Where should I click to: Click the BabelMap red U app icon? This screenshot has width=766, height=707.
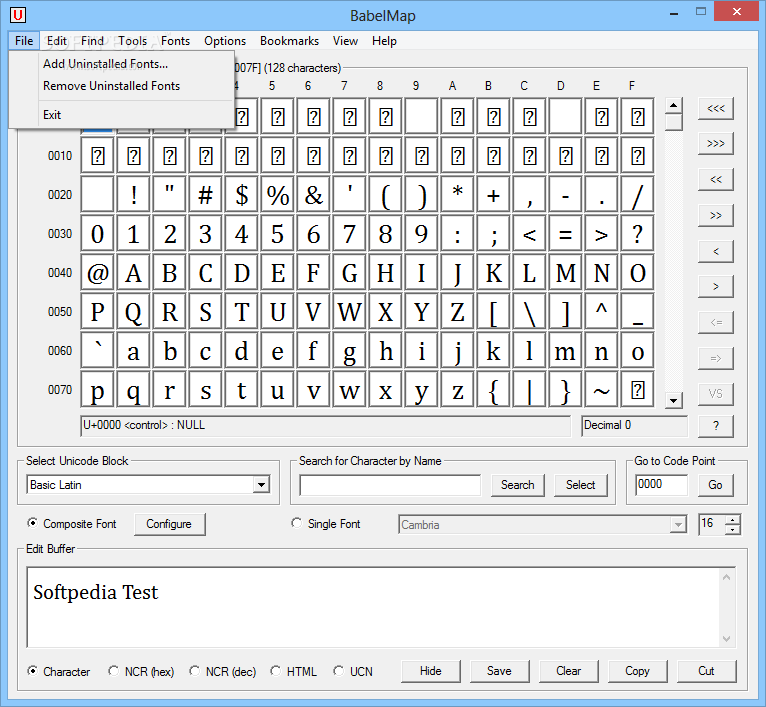(18, 15)
